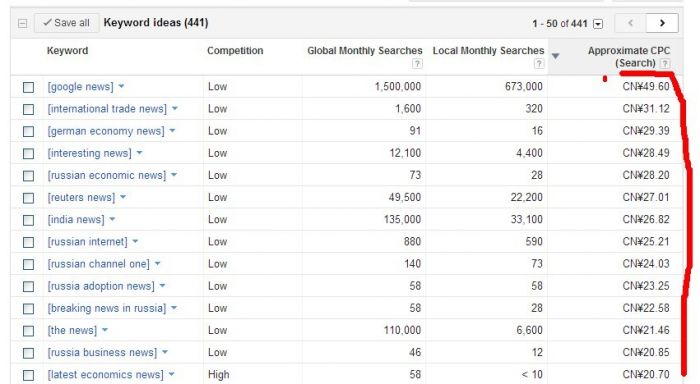Open dropdown arrow next to [russian channel one]
Screen dimensions: 700x384
[157, 263]
